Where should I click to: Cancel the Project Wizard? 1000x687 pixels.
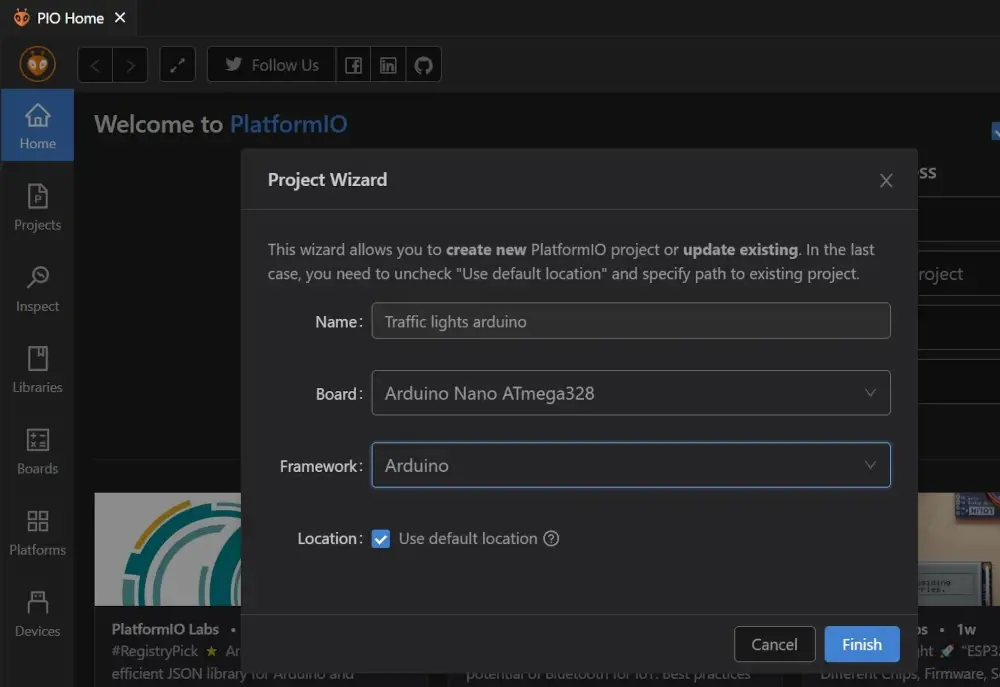pos(774,644)
